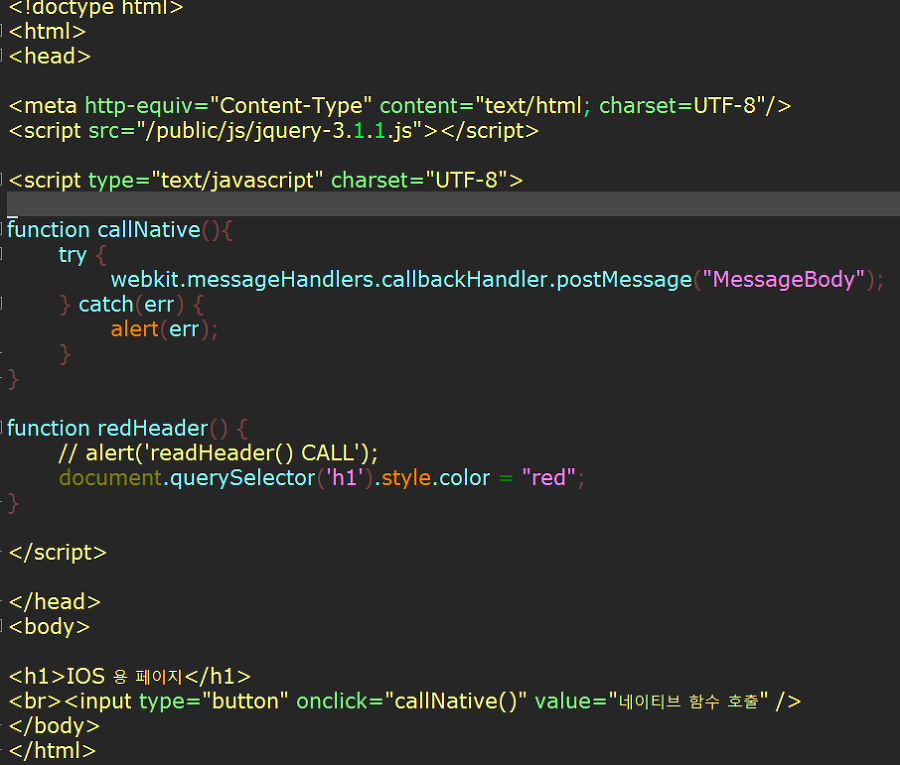Click the src attribute of the jquery script tag
The height and width of the screenshot is (765, 900).
pyautogui.click(x=104, y=131)
